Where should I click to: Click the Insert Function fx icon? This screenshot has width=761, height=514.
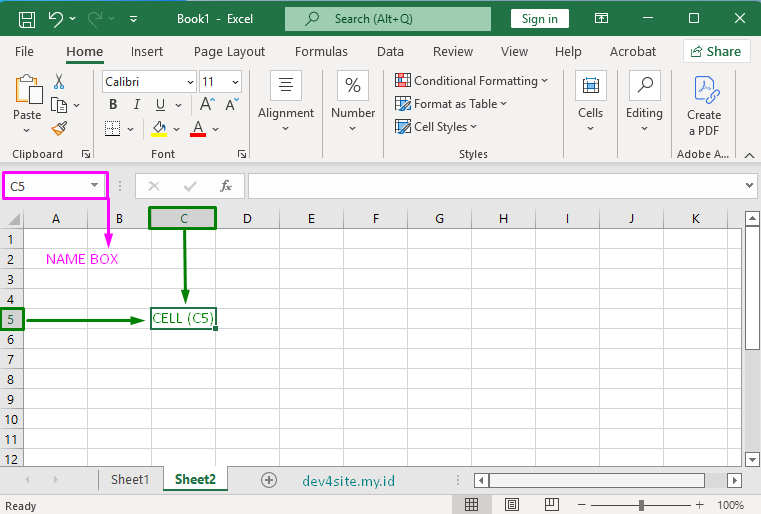click(226, 186)
